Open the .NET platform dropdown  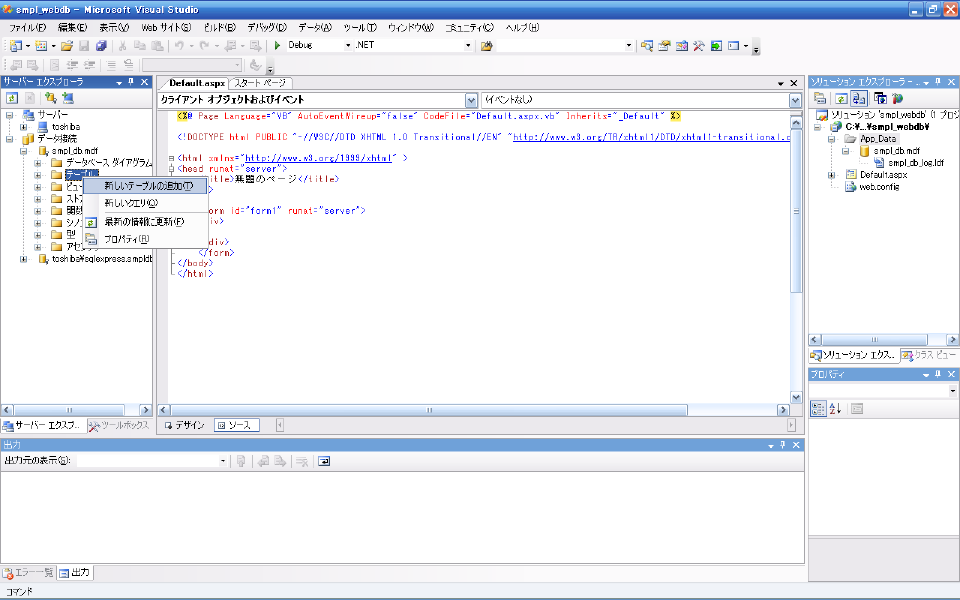pyautogui.click(x=468, y=45)
